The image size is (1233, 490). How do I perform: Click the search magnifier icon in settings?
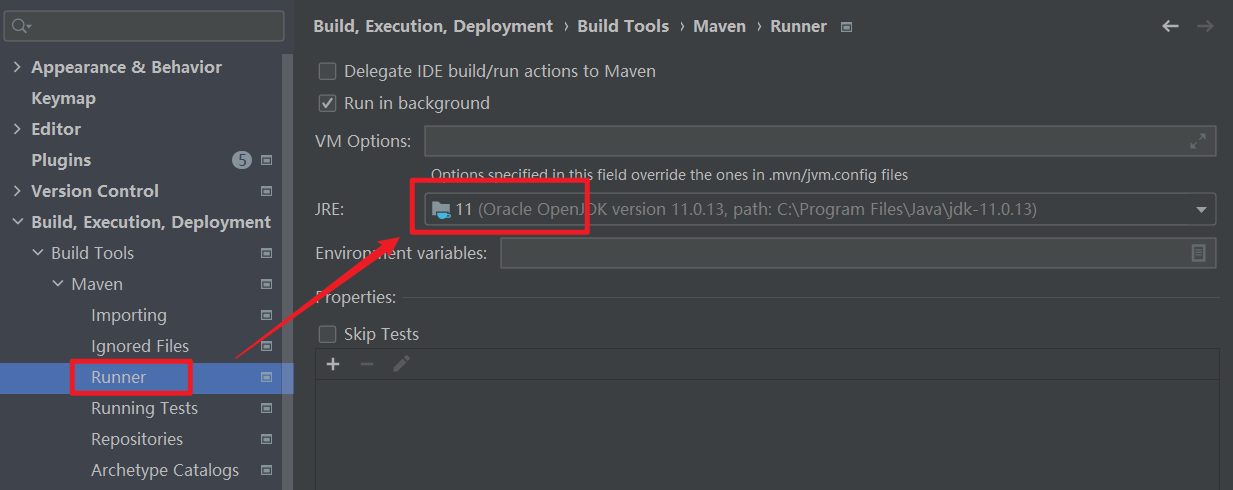pos(22,25)
